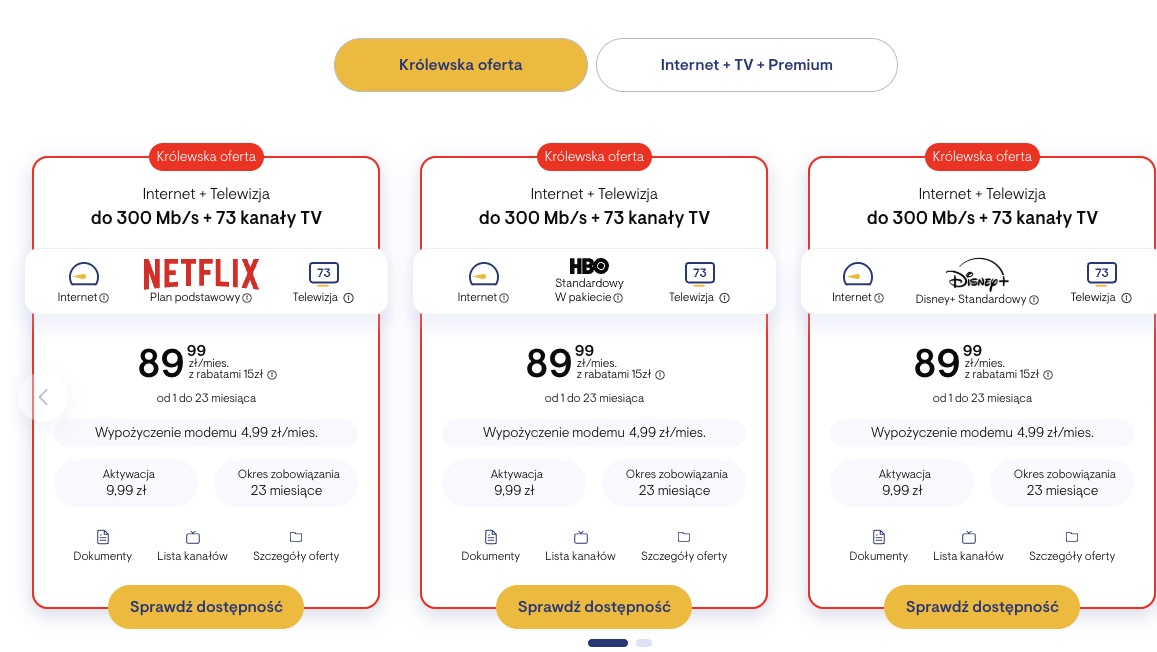Select the Królewska oferta tab
This screenshot has height=652, width=1157.
pos(460,65)
